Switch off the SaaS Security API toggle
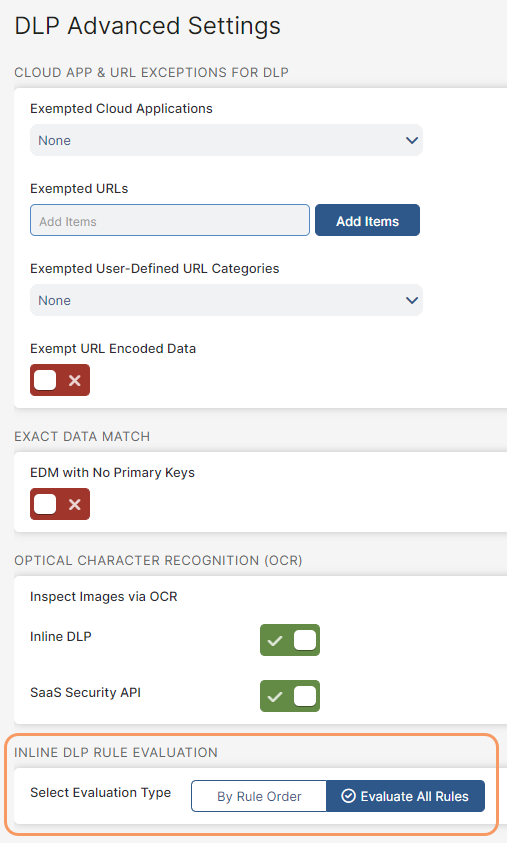Image resolution: width=507 pixels, height=843 pixels. (x=290, y=696)
